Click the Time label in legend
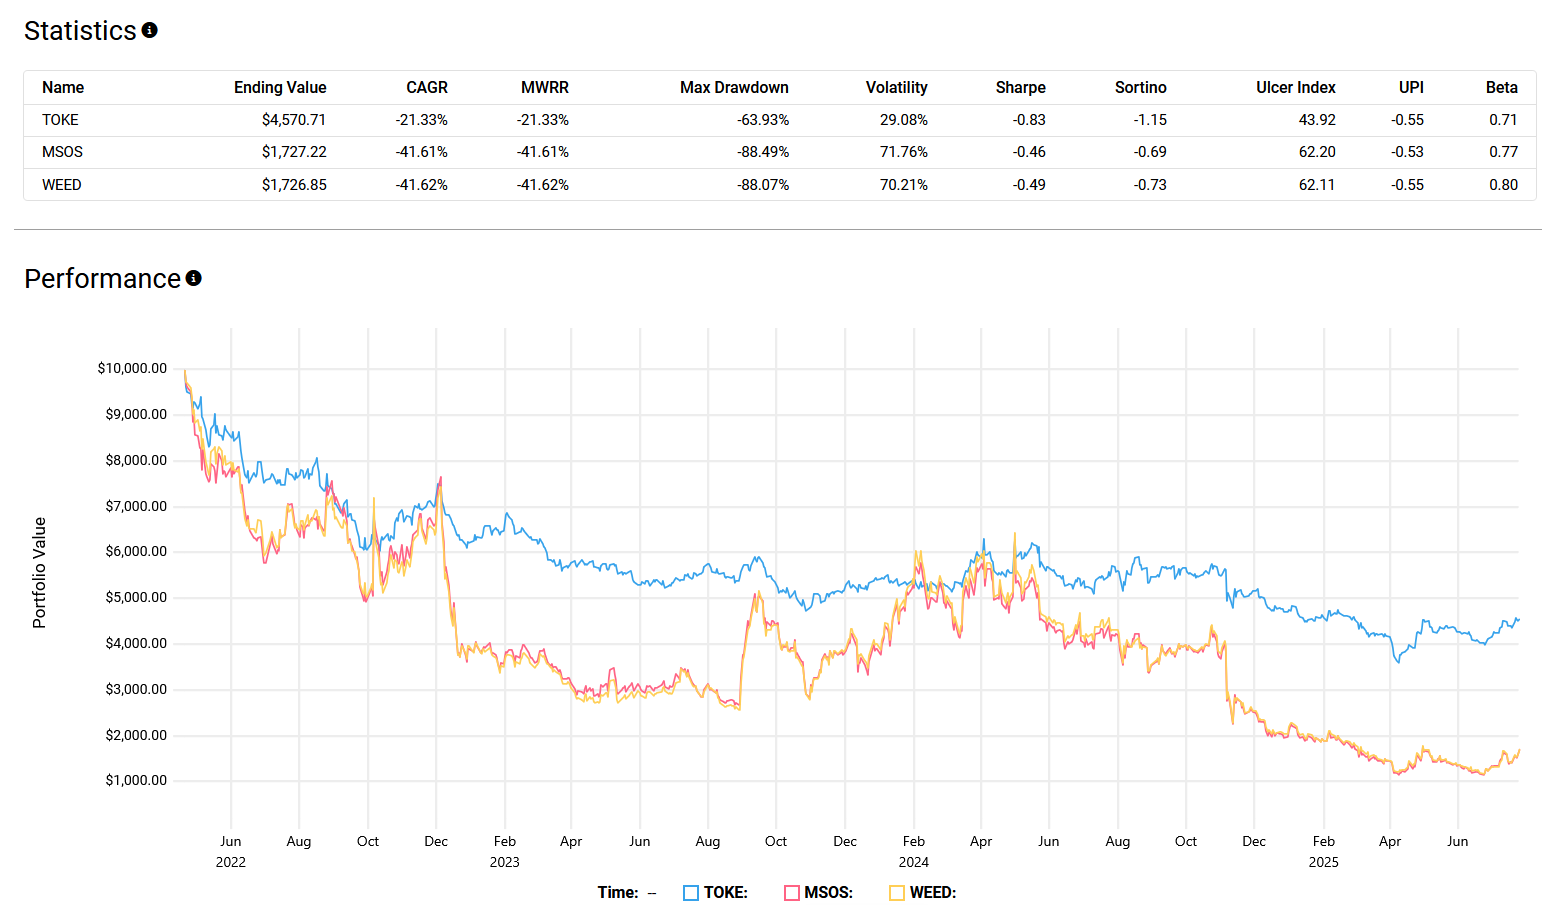Image resolution: width=1542 pixels, height=905 pixels. point(618,893)
